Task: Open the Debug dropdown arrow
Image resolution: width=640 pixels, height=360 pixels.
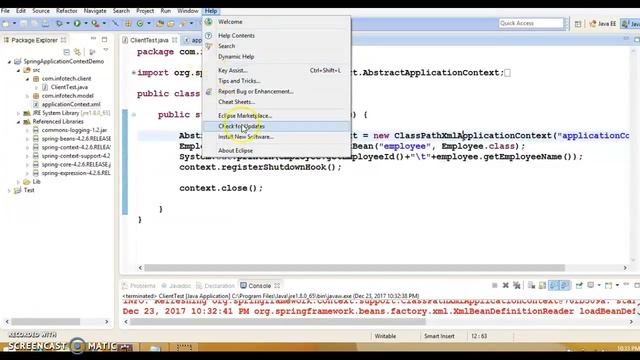Action: coord(68,23)
